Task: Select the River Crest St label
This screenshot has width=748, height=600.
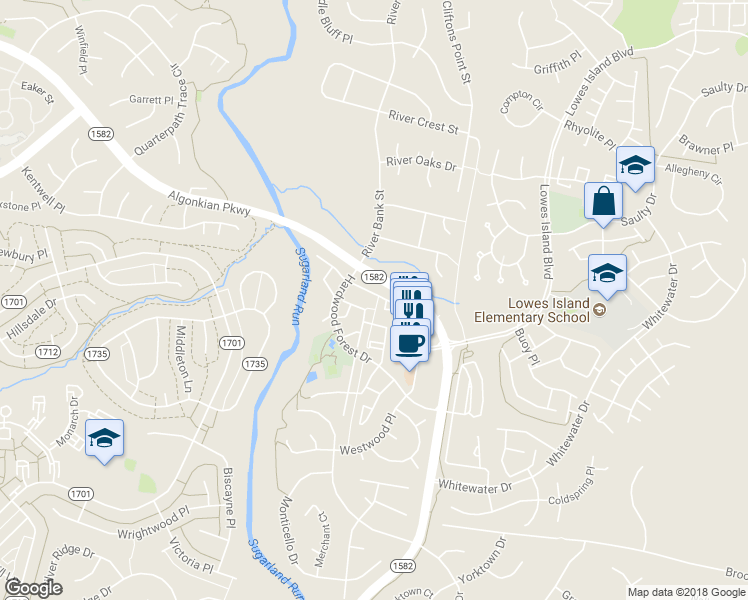Action: 423,122
